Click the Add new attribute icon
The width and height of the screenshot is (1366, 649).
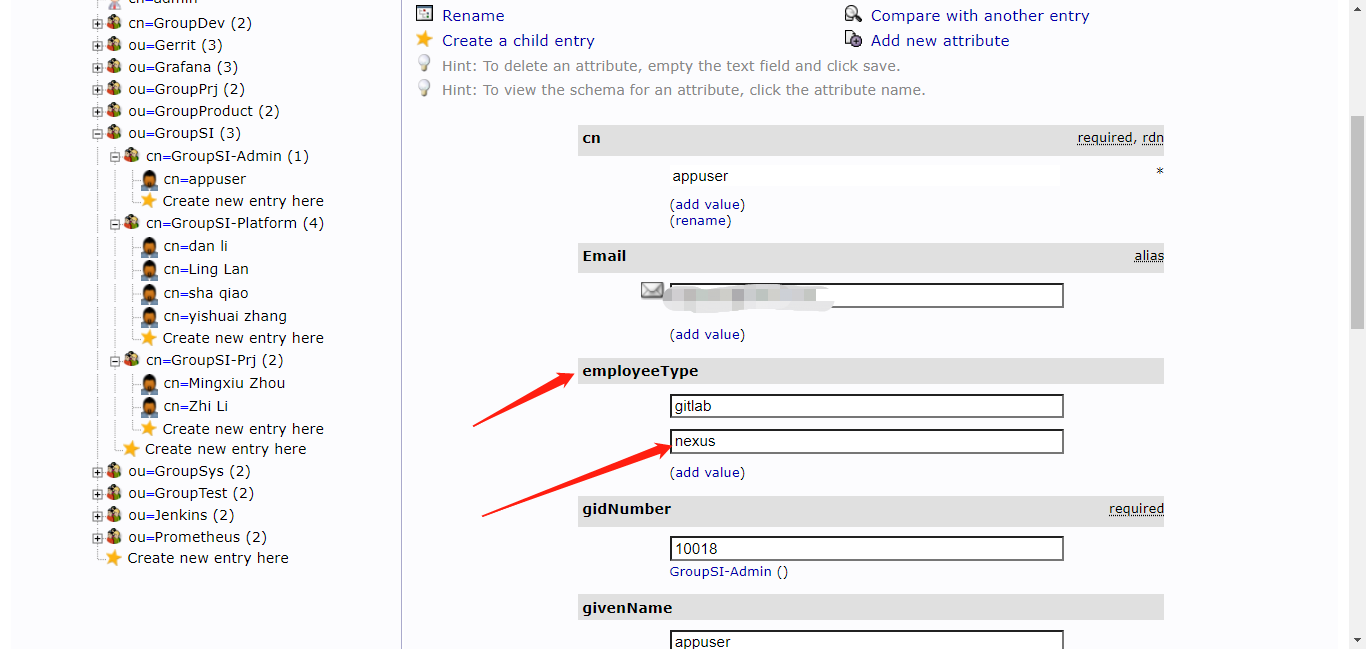point(853,39)
